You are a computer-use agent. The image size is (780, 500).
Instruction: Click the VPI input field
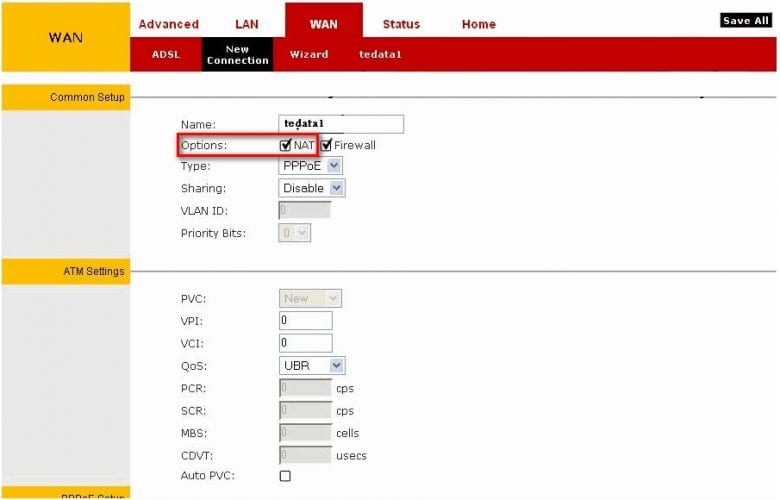305,320
